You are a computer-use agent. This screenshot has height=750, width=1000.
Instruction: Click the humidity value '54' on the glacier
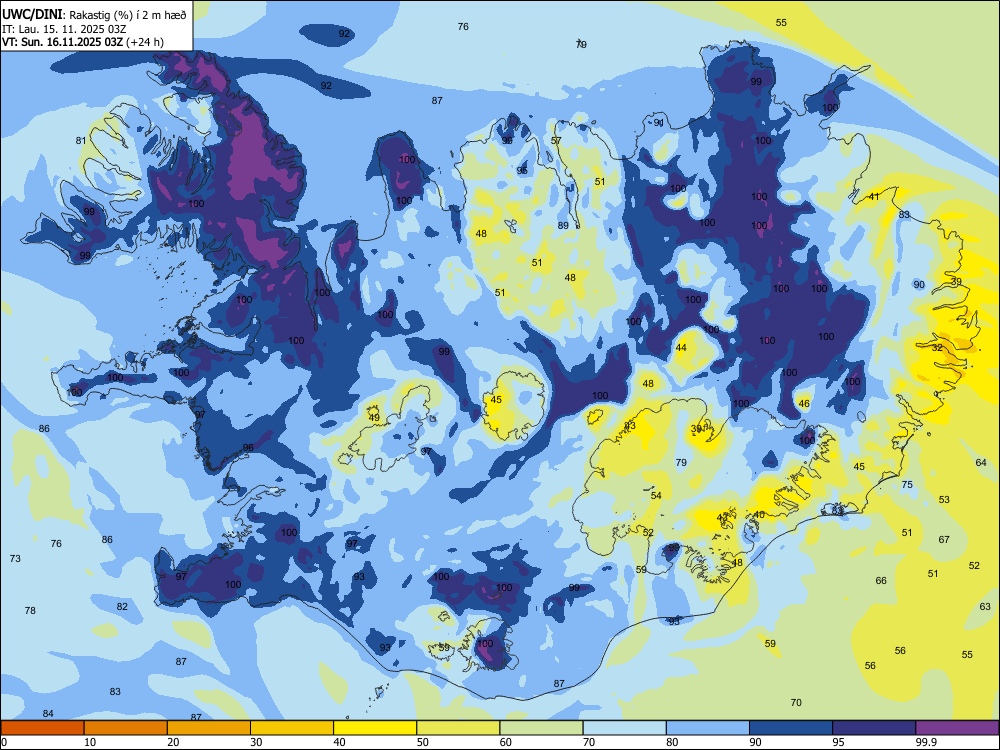pyautogui.click(x=656, y=496)
